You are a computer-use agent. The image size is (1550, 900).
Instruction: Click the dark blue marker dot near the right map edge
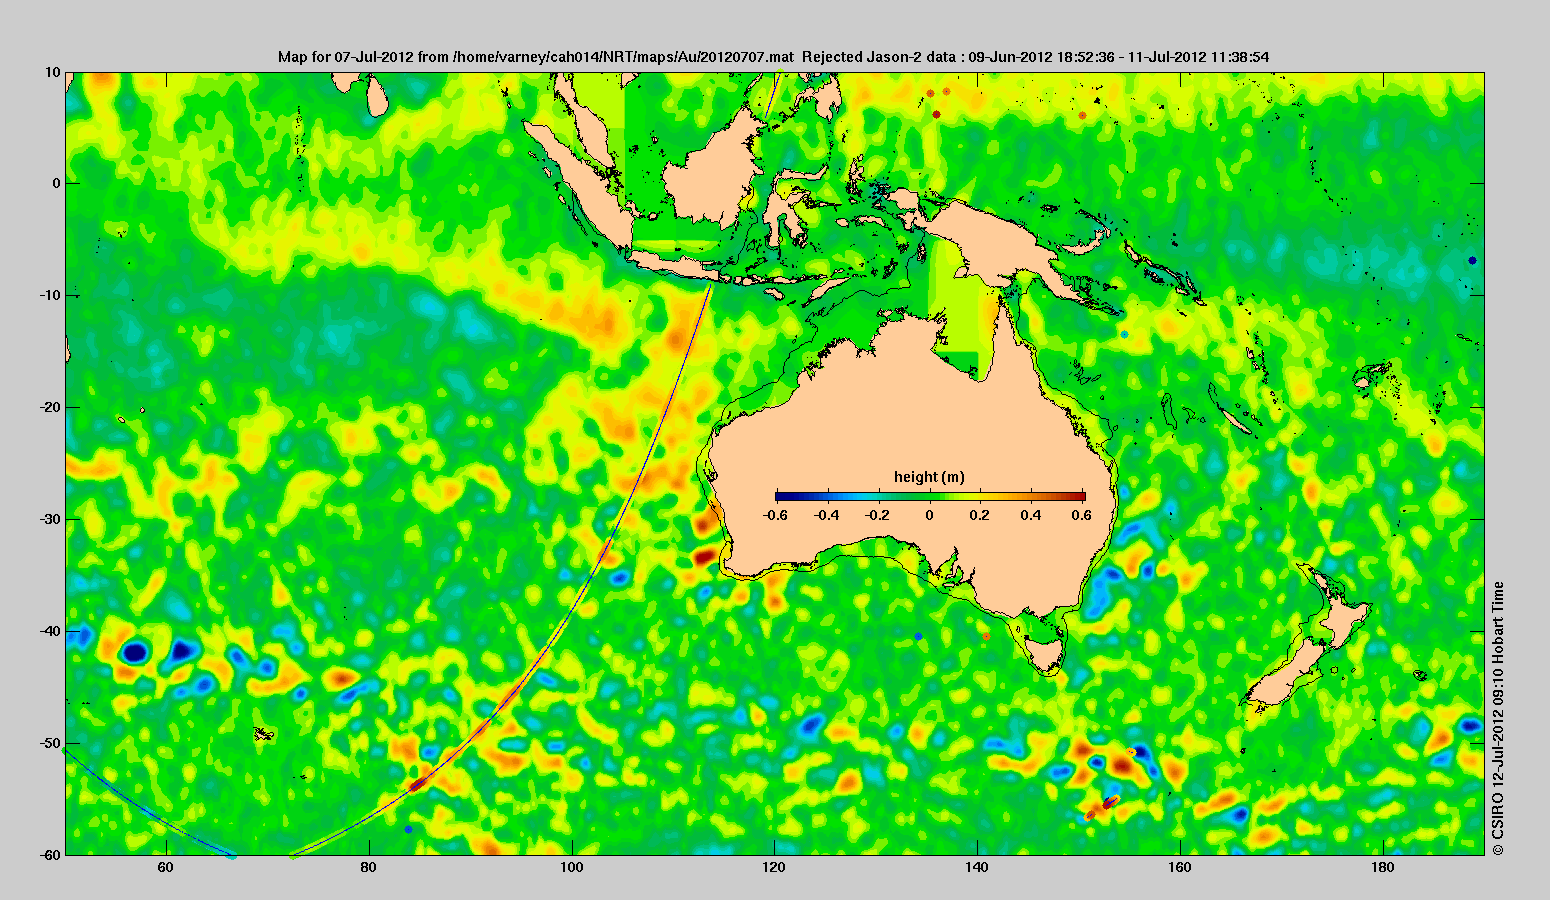(x=1472, y=260)
